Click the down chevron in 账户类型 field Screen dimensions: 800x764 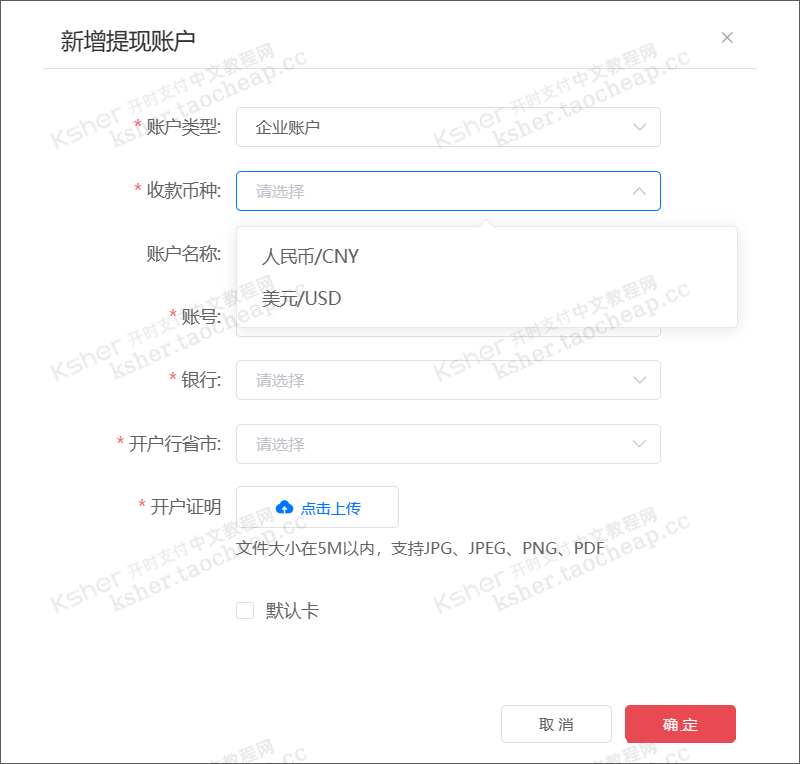click(639, 127)
